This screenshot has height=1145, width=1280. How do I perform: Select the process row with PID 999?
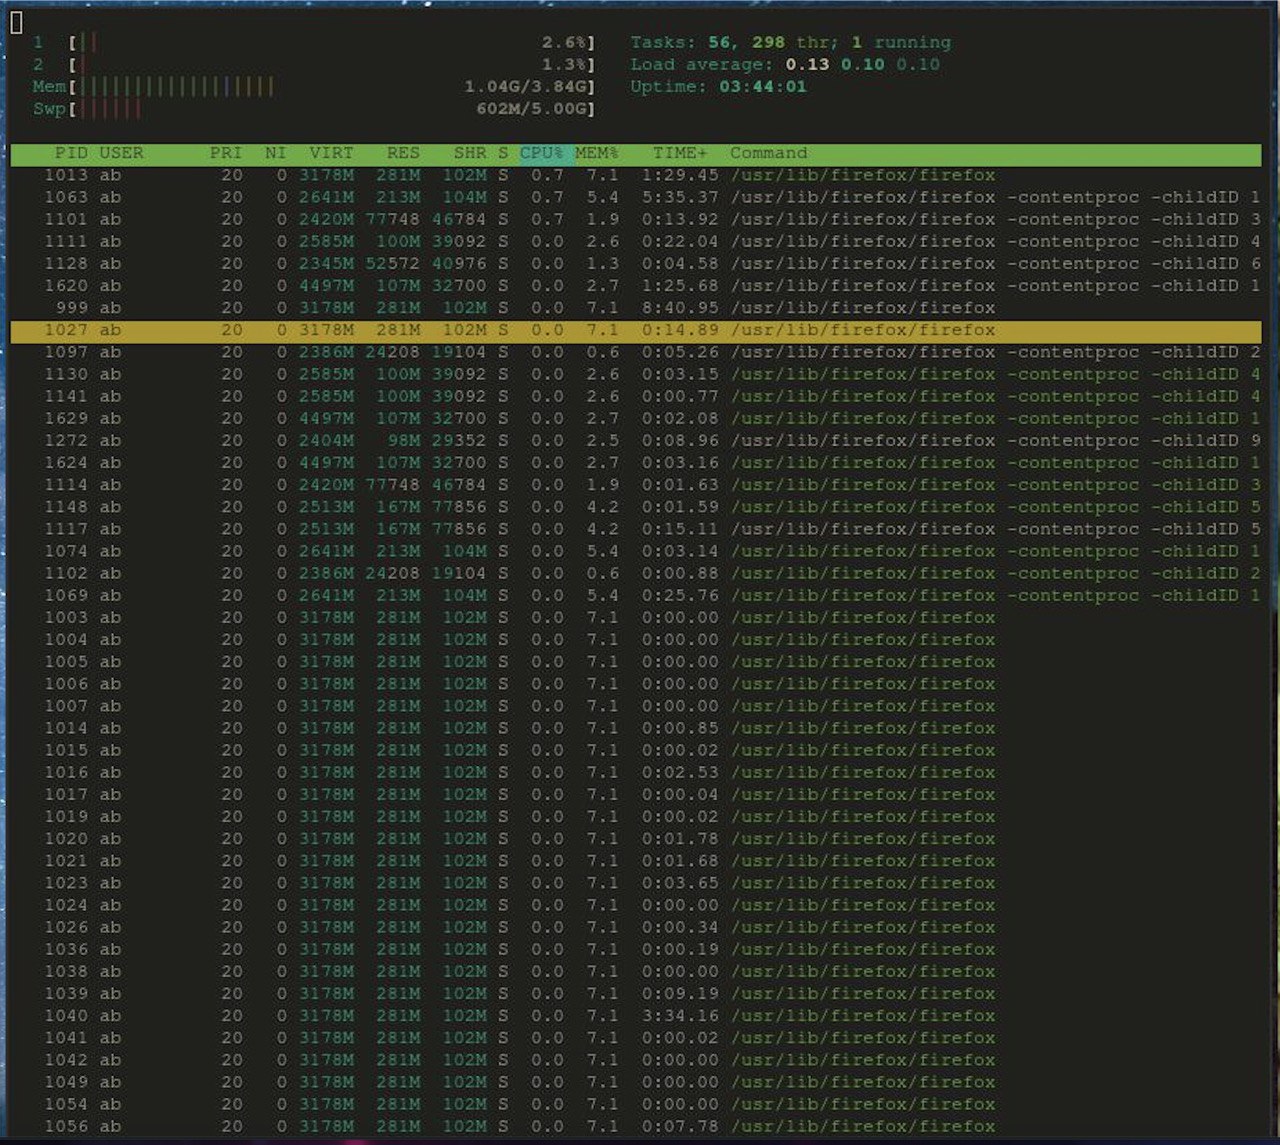tap(636, 307)
